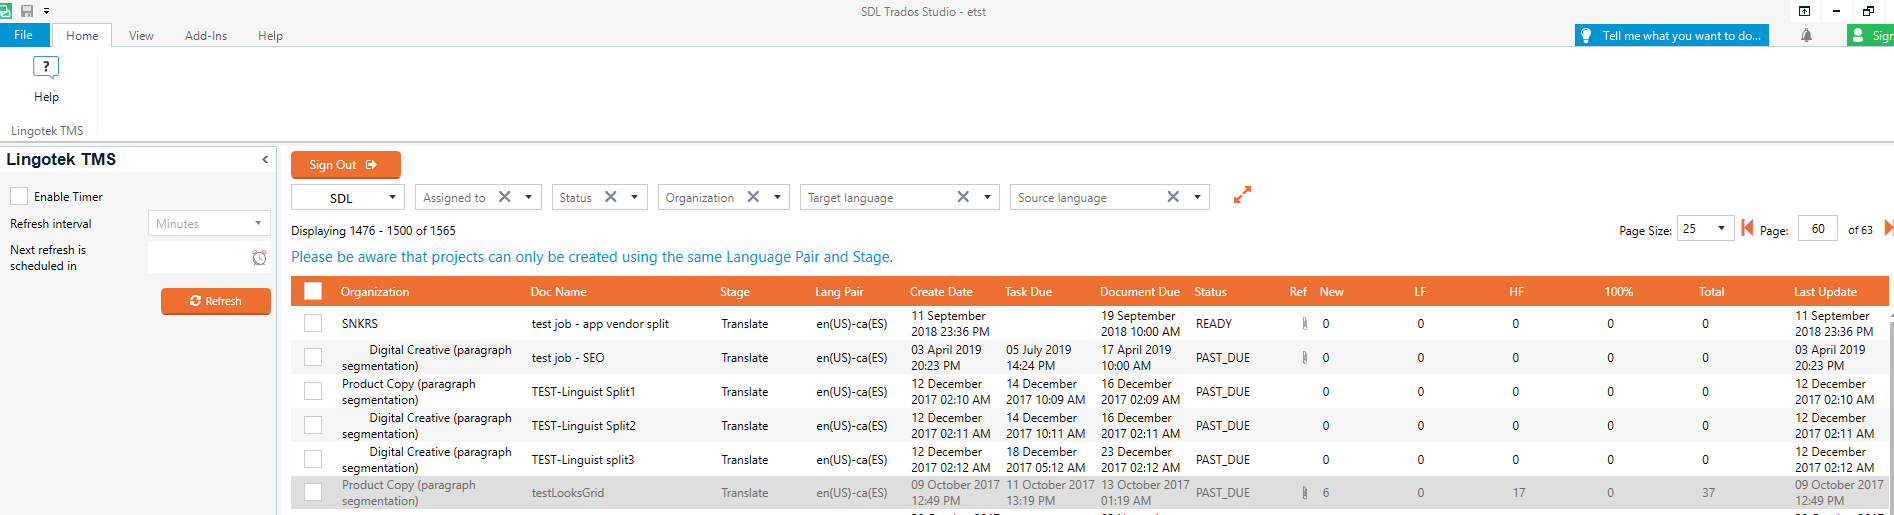This screenshot has width=1894, height=515.
Task: Switch to the Home ribbon tab
Action: pos(82,35)
